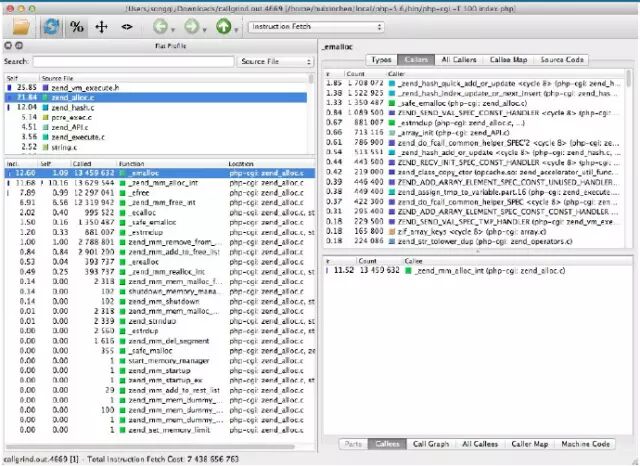Select _emalloc row in function list
Viewport: 640px width, 466px height.
160,173
